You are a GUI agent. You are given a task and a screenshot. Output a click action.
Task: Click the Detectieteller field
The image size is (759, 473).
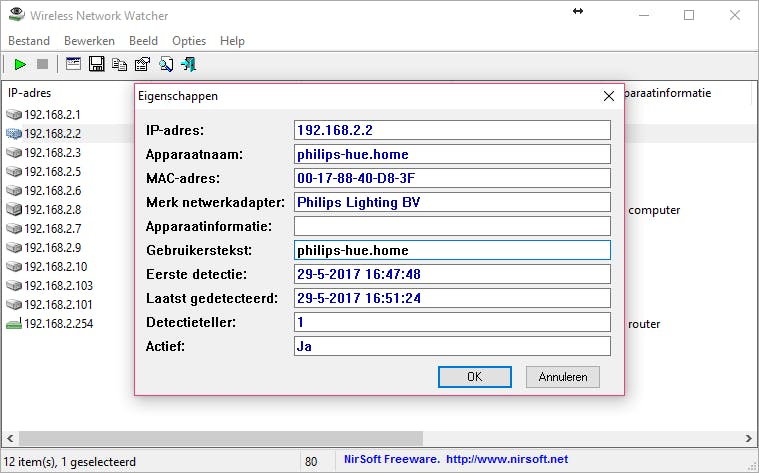pyautogui.click(x=452, y=322)
